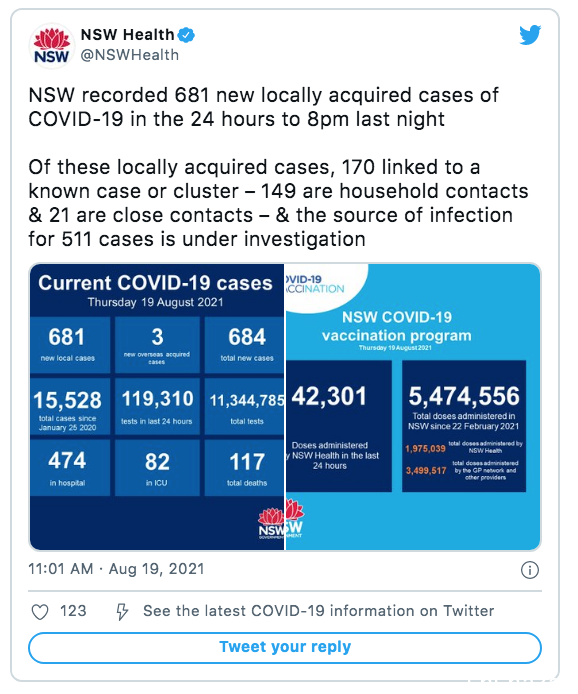Like the tweet with heart icon

point(40,612)
